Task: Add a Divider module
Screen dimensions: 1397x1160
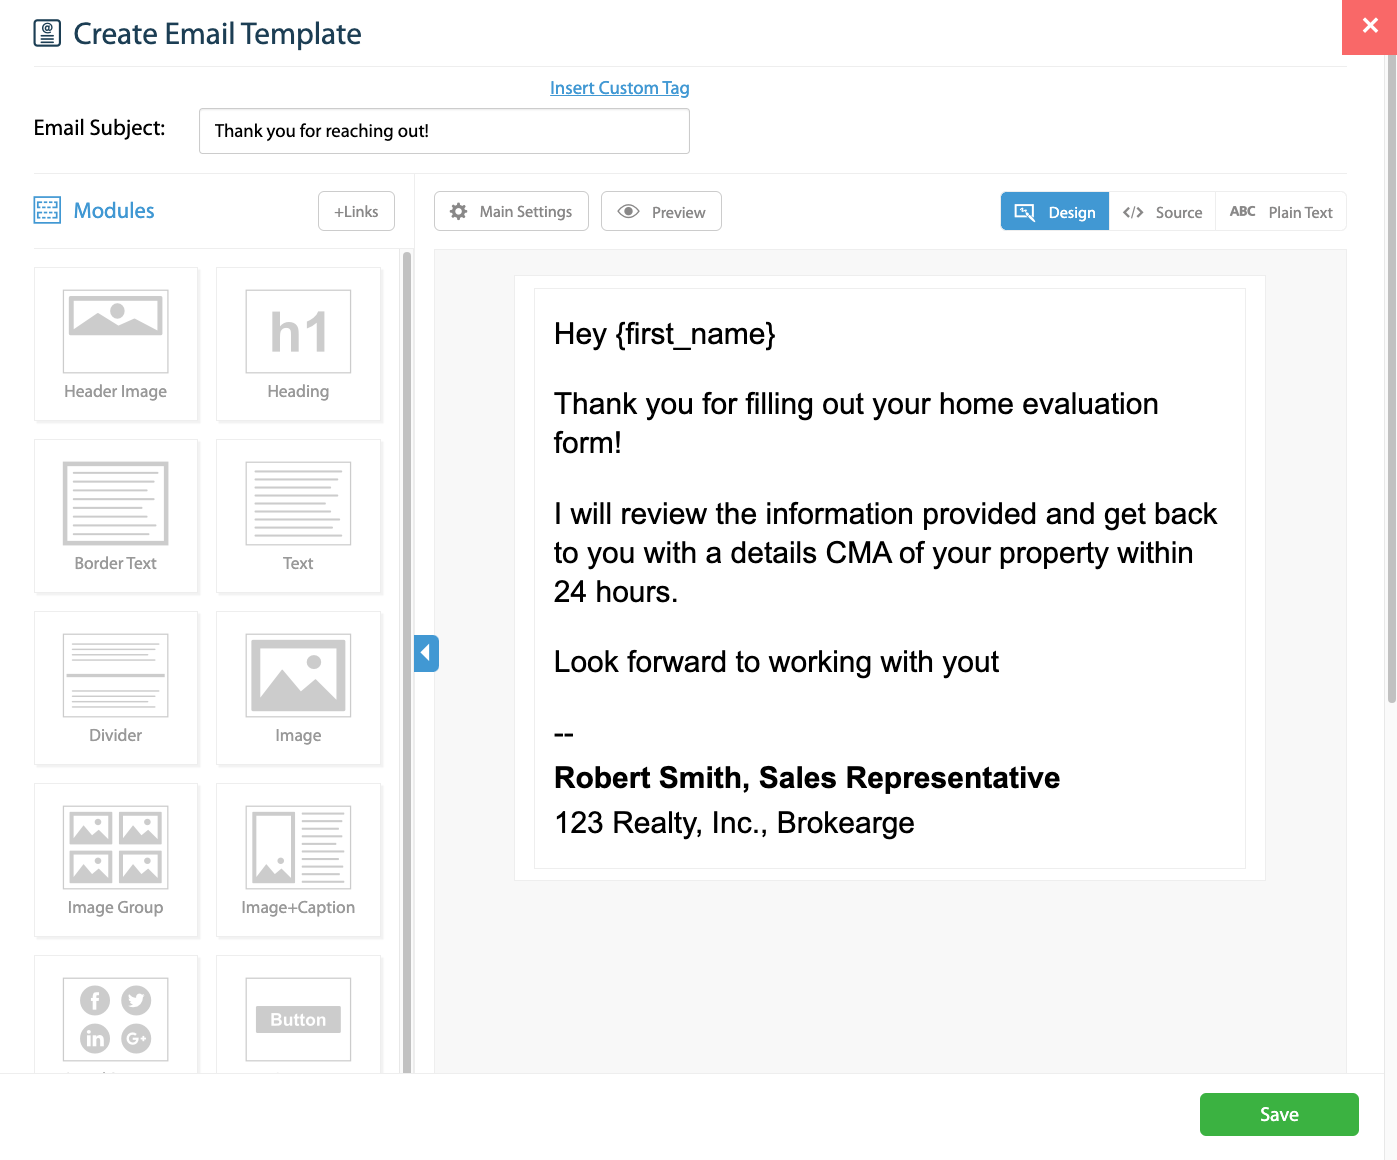Action: 116,688
